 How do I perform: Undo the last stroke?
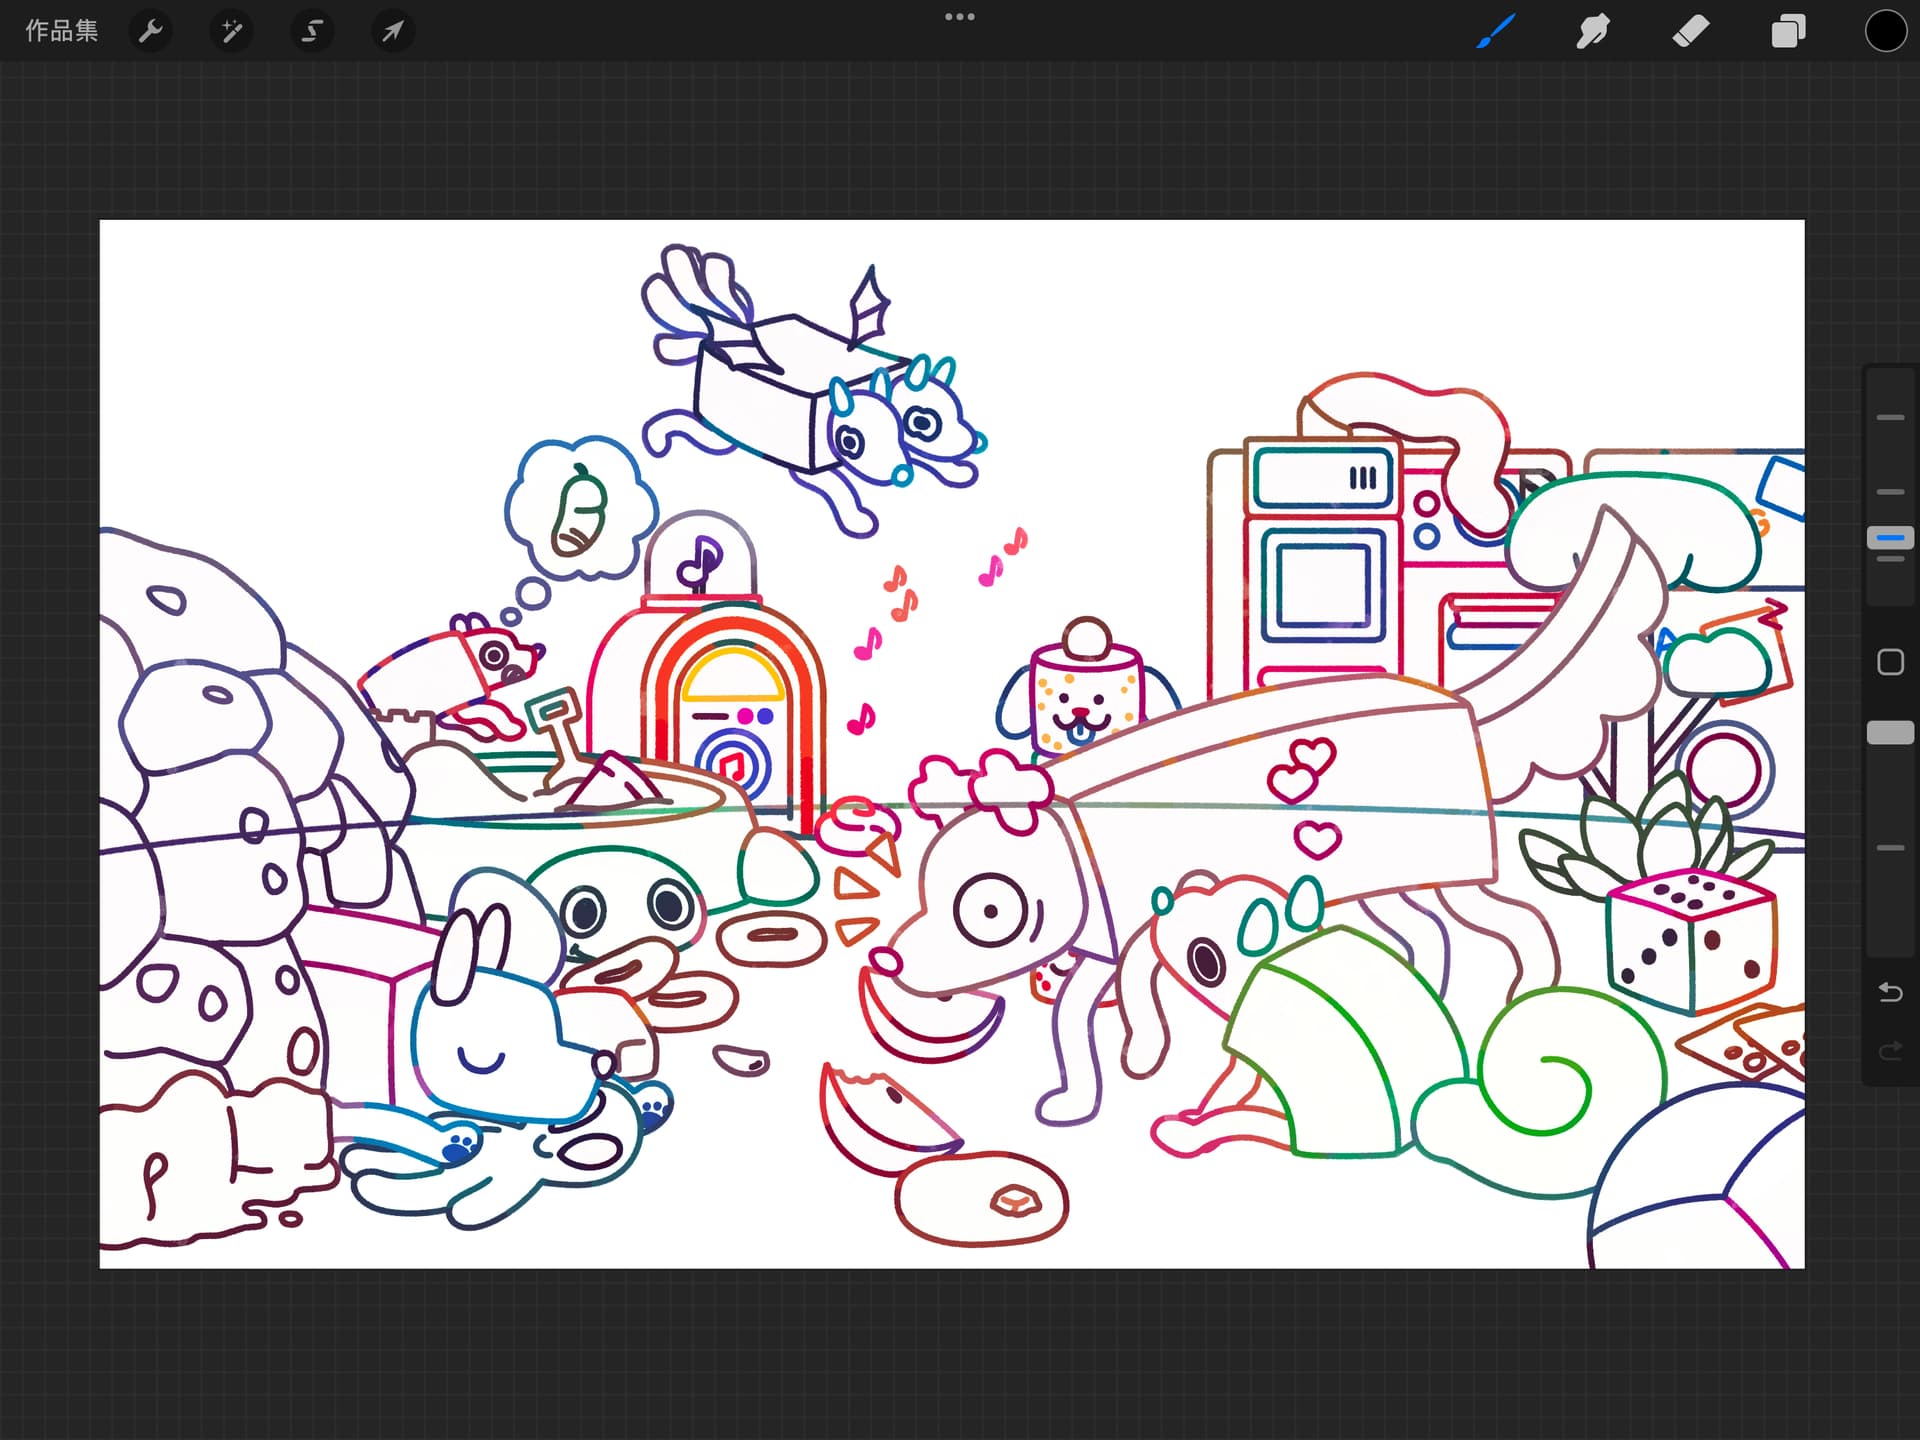click(1890, 992)
